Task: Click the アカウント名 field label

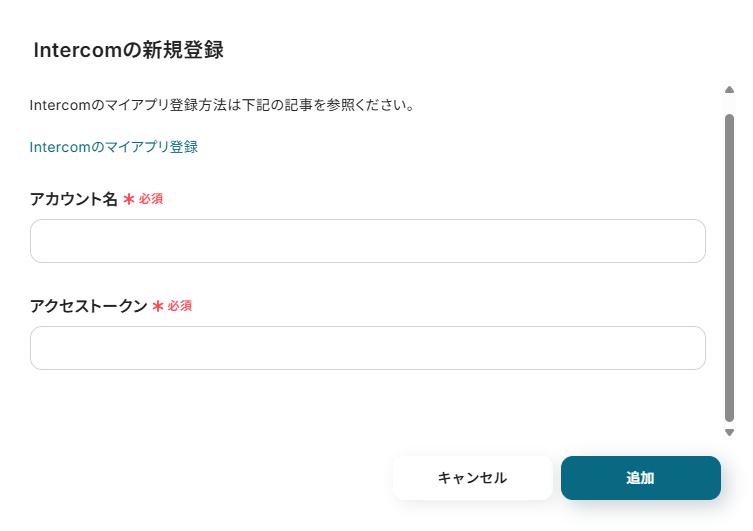Action: click(x=74, y=199)
